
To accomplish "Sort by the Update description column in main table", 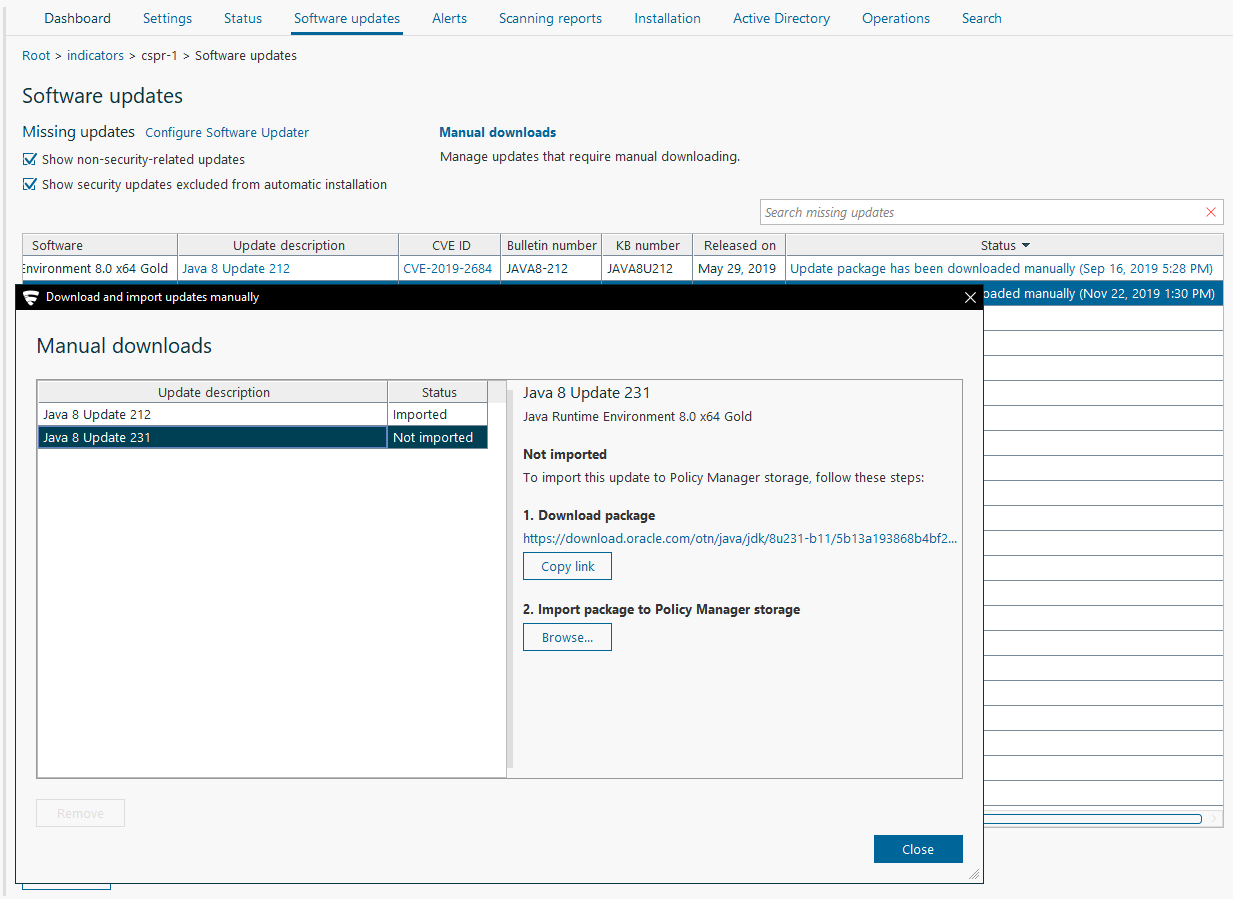I will 288,245.
